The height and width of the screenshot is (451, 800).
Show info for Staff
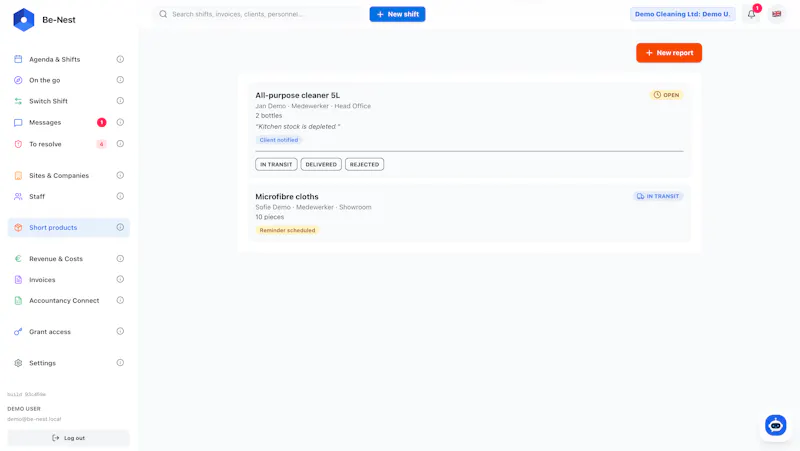pos(120,196)
